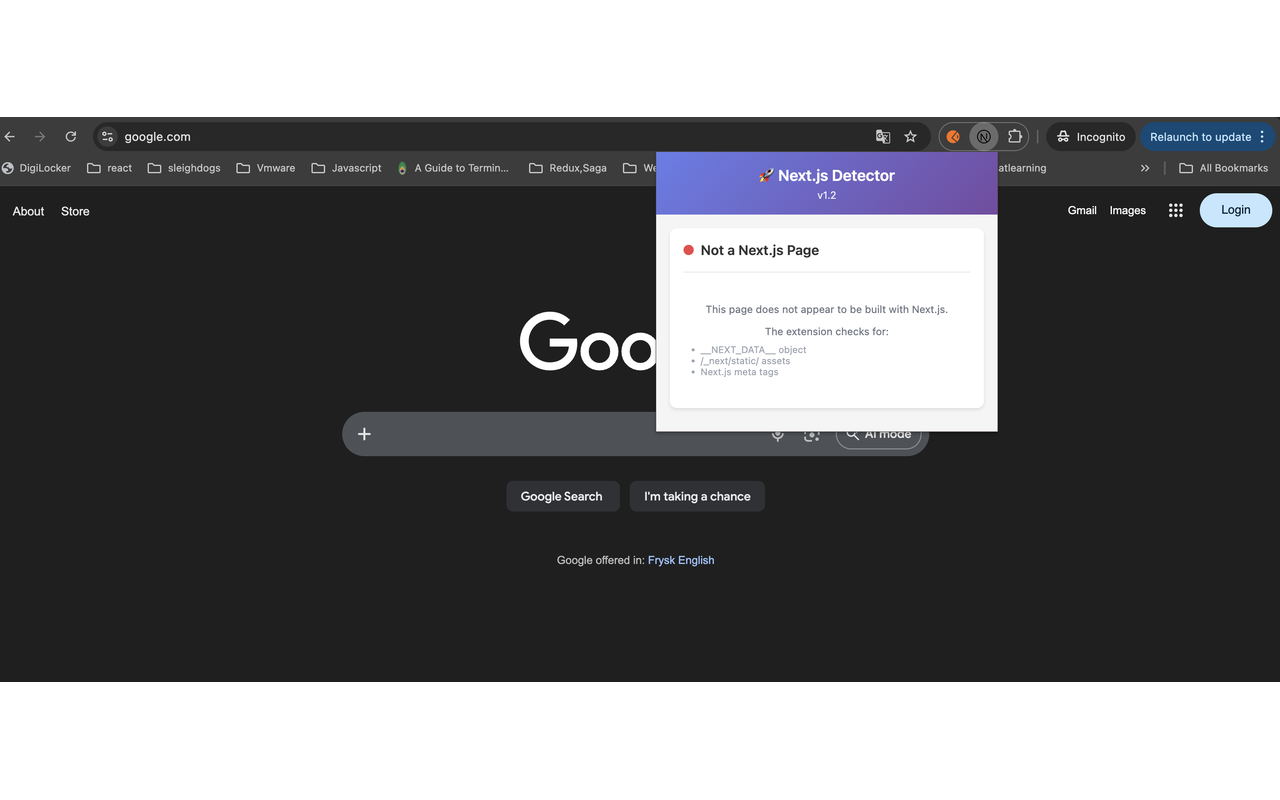Click the browser forward arrow
The image size is (1280, 800).
(40, 137)
